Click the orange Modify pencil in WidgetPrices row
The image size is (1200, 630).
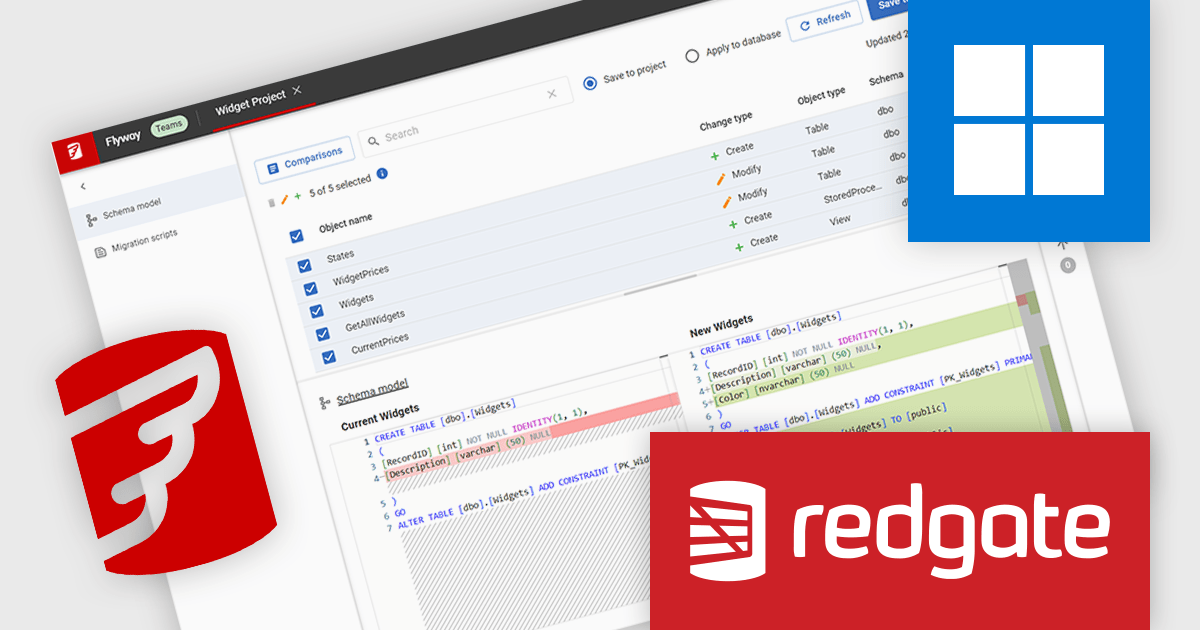click(721, 179)
